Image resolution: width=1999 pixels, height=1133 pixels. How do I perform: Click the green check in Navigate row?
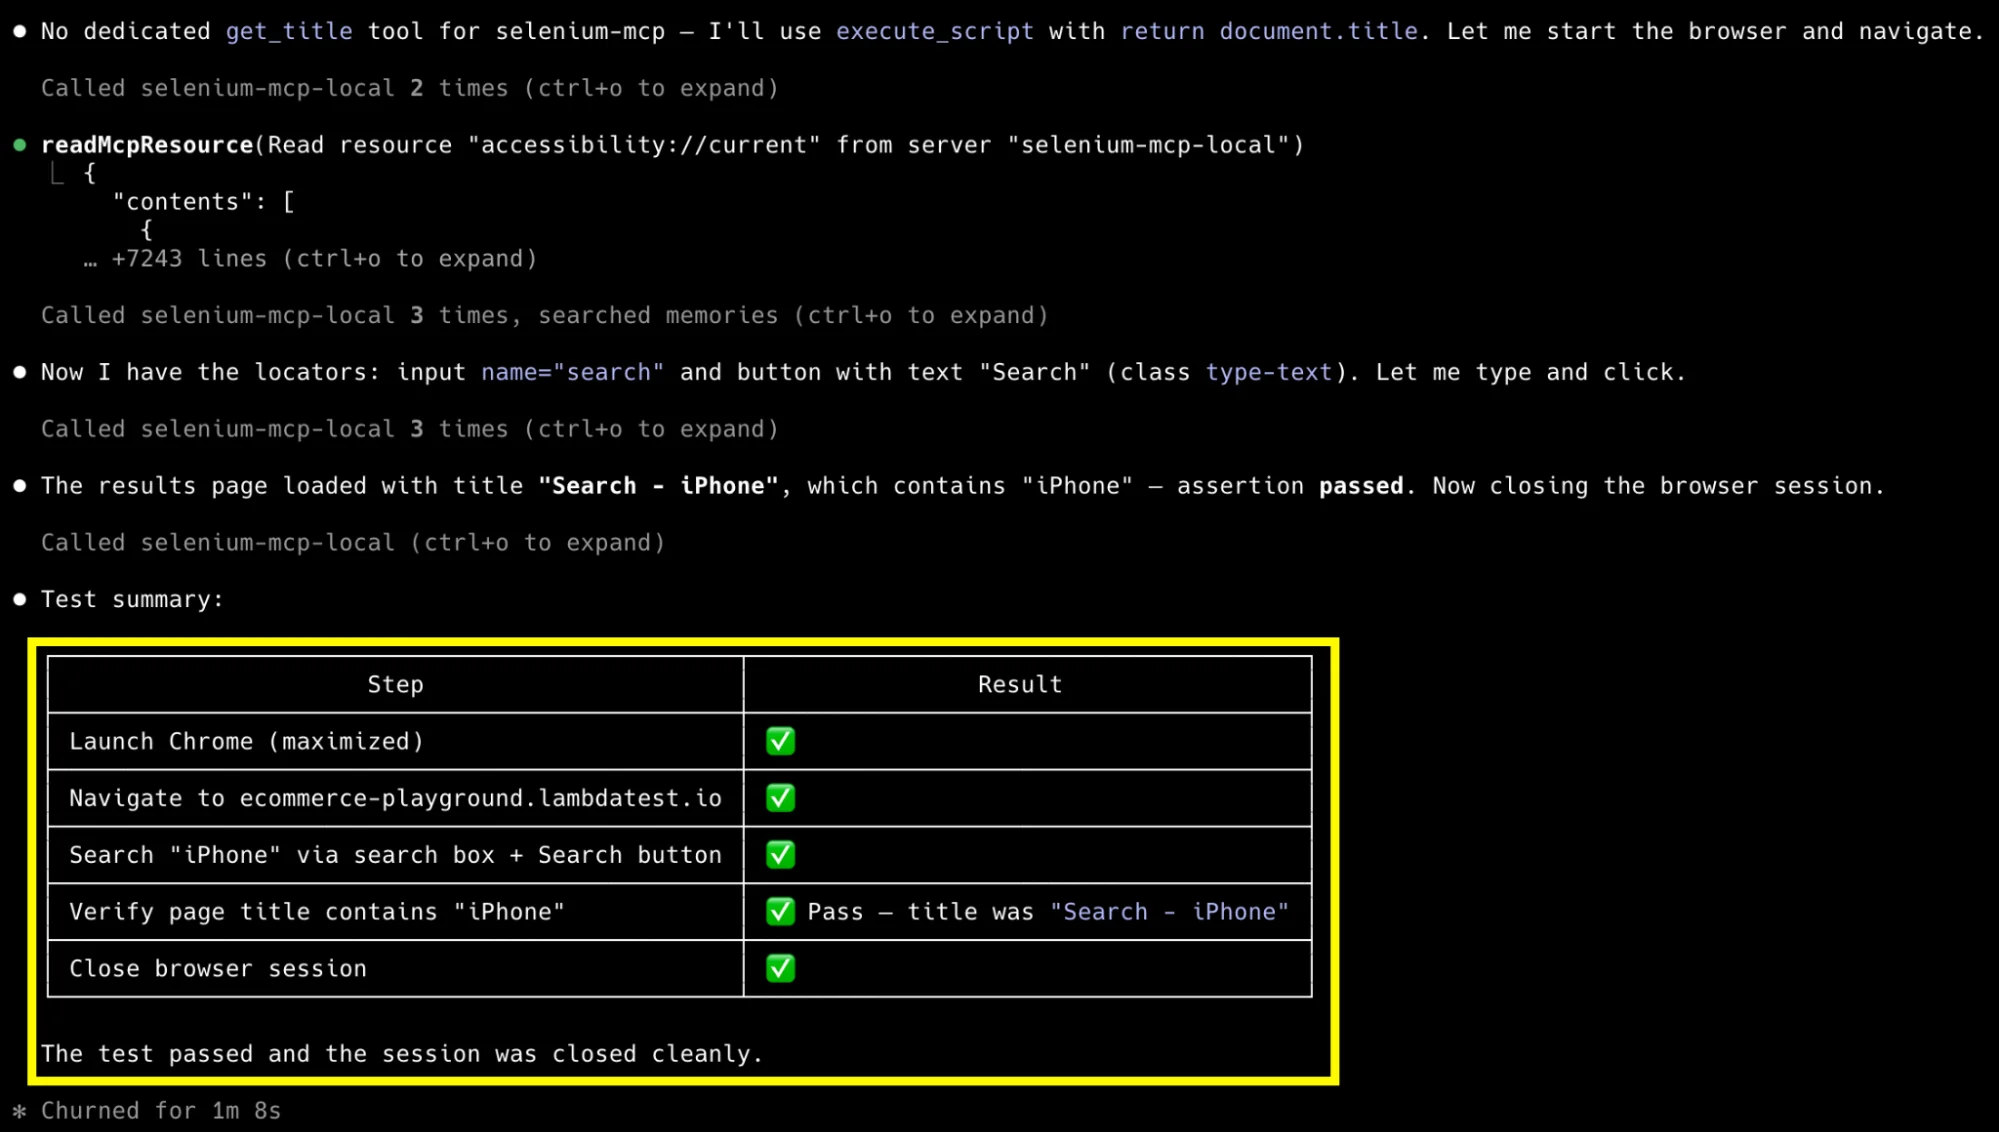pyautogui.click(x=780, y=798)
